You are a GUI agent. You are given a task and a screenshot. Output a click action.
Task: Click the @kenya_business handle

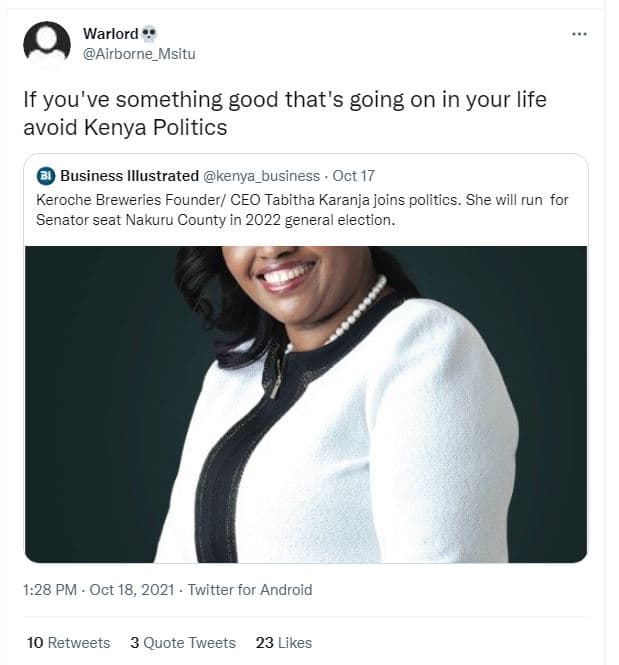coord(262,176)
